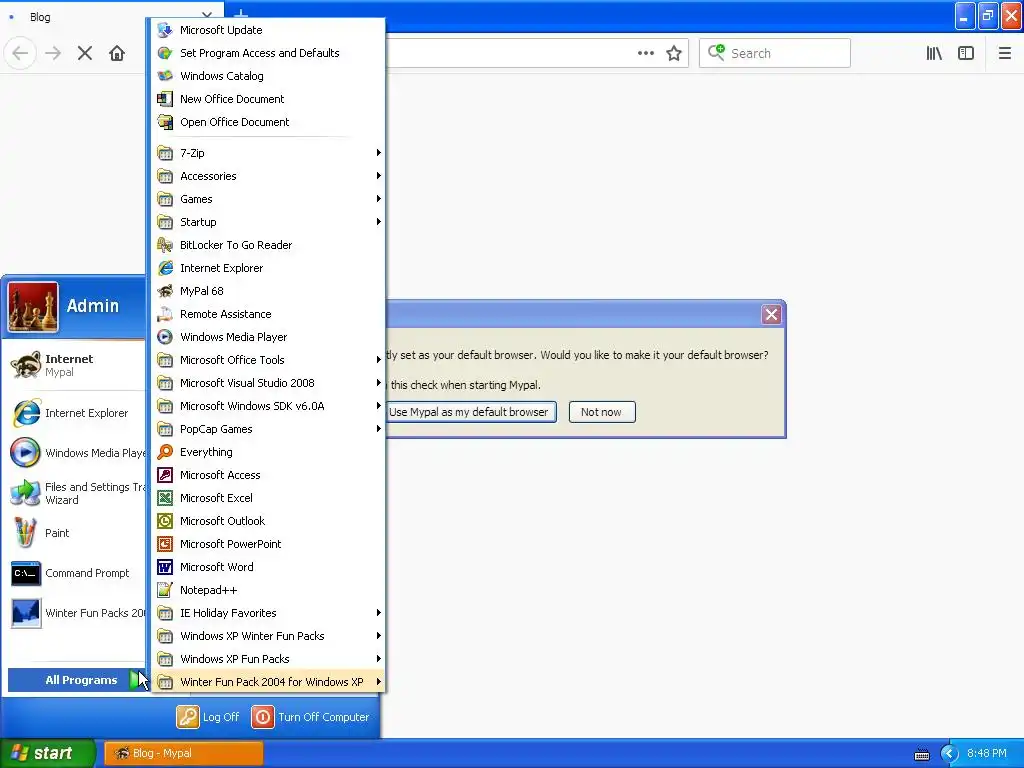1024x768 pixels.
Task: Open the Windows XP Fun Packs folder
Action: click(268, 659)
